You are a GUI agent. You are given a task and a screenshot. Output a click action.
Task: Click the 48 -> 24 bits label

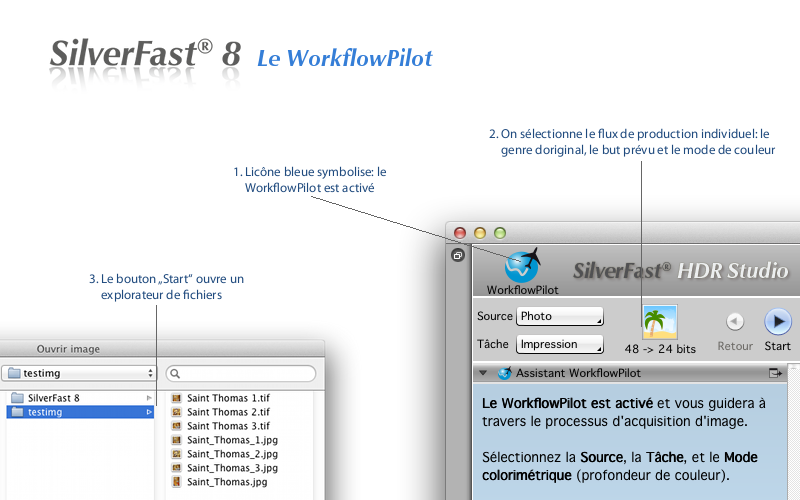(x=660, y=349)
